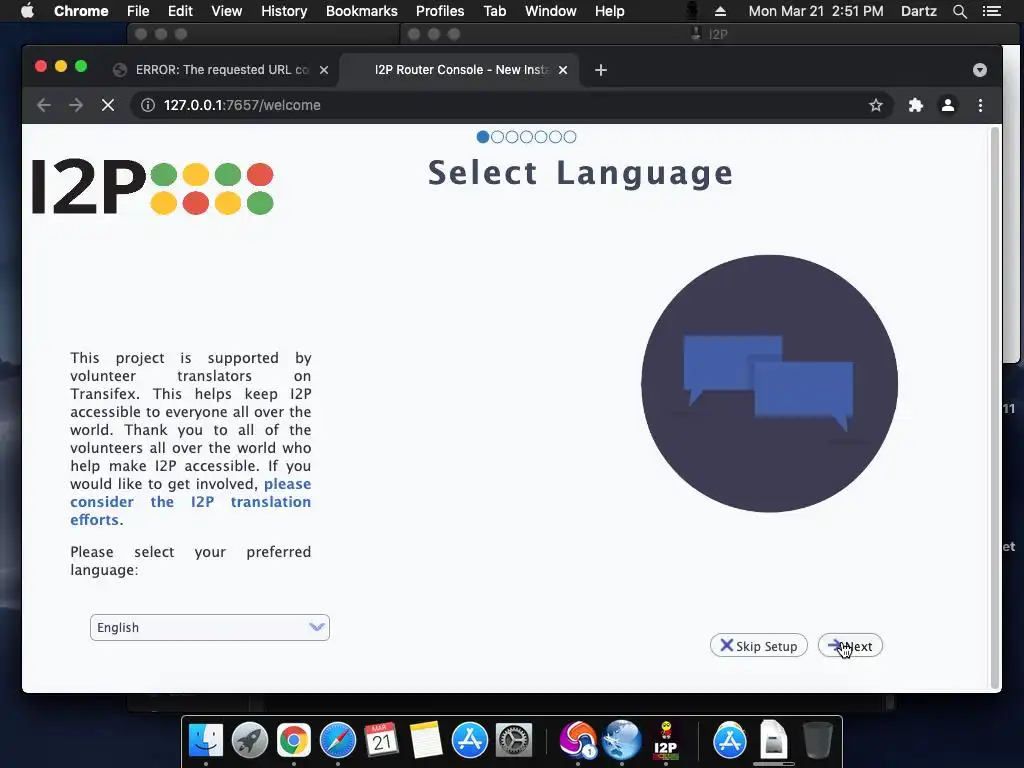Click the eject icon in menu bar

(x=720, y=11)
